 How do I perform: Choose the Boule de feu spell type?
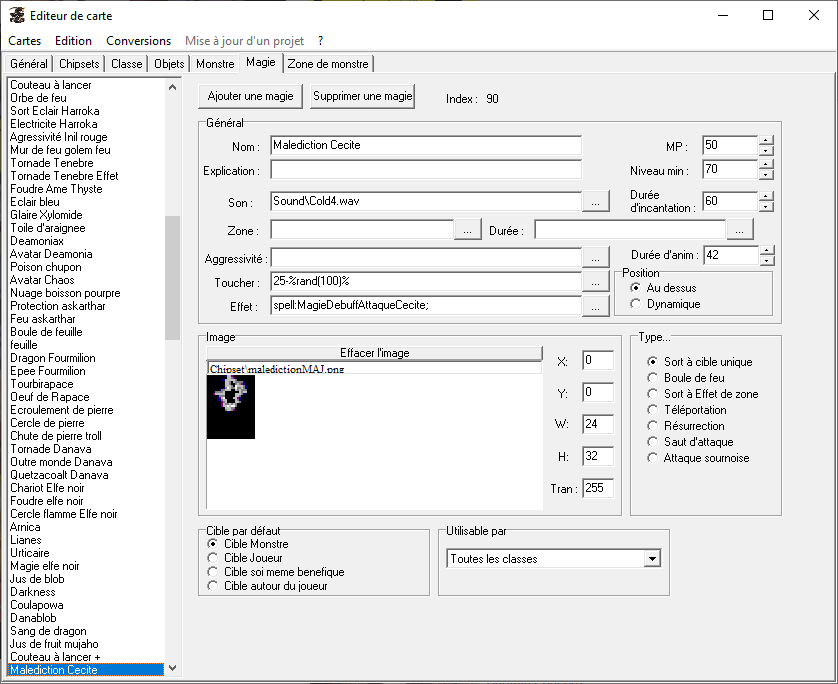click(653, 378)
